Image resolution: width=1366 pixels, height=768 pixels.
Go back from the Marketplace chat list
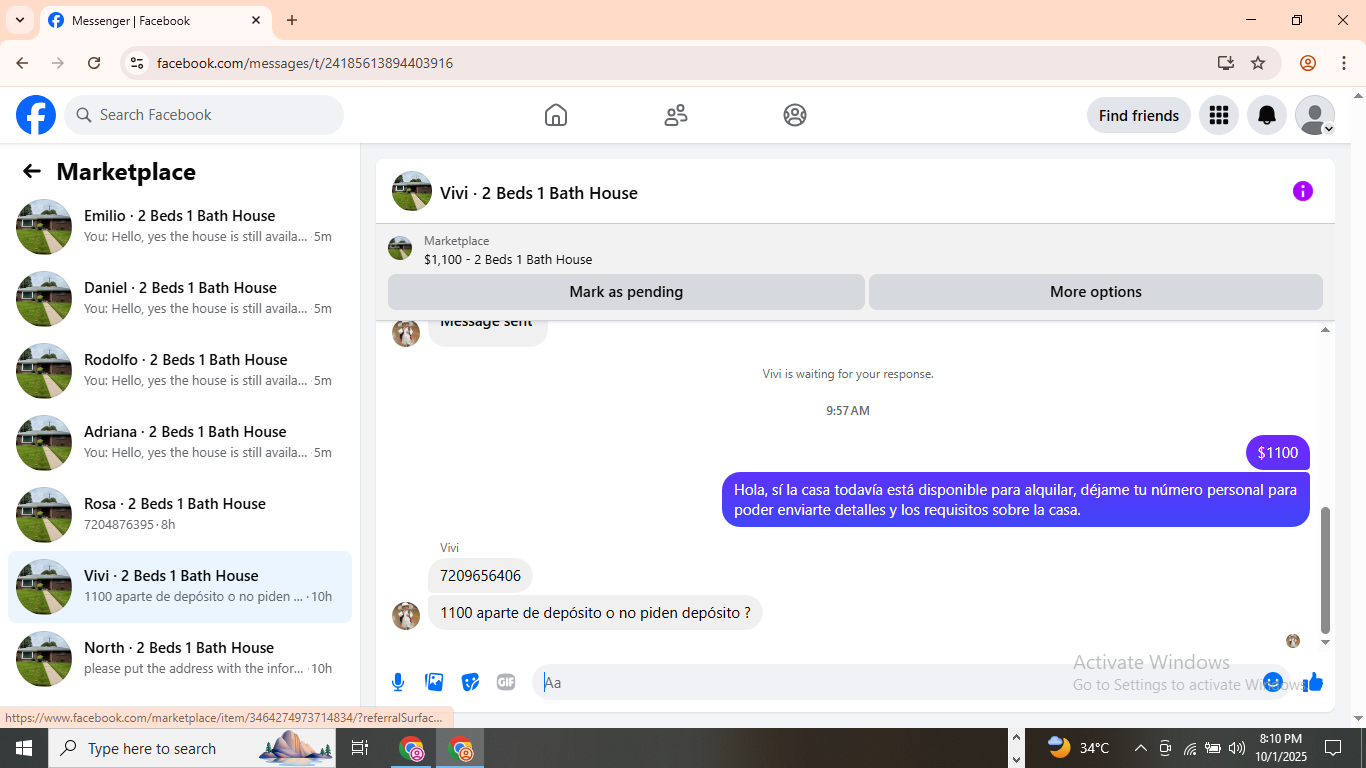tap(32, 172)
